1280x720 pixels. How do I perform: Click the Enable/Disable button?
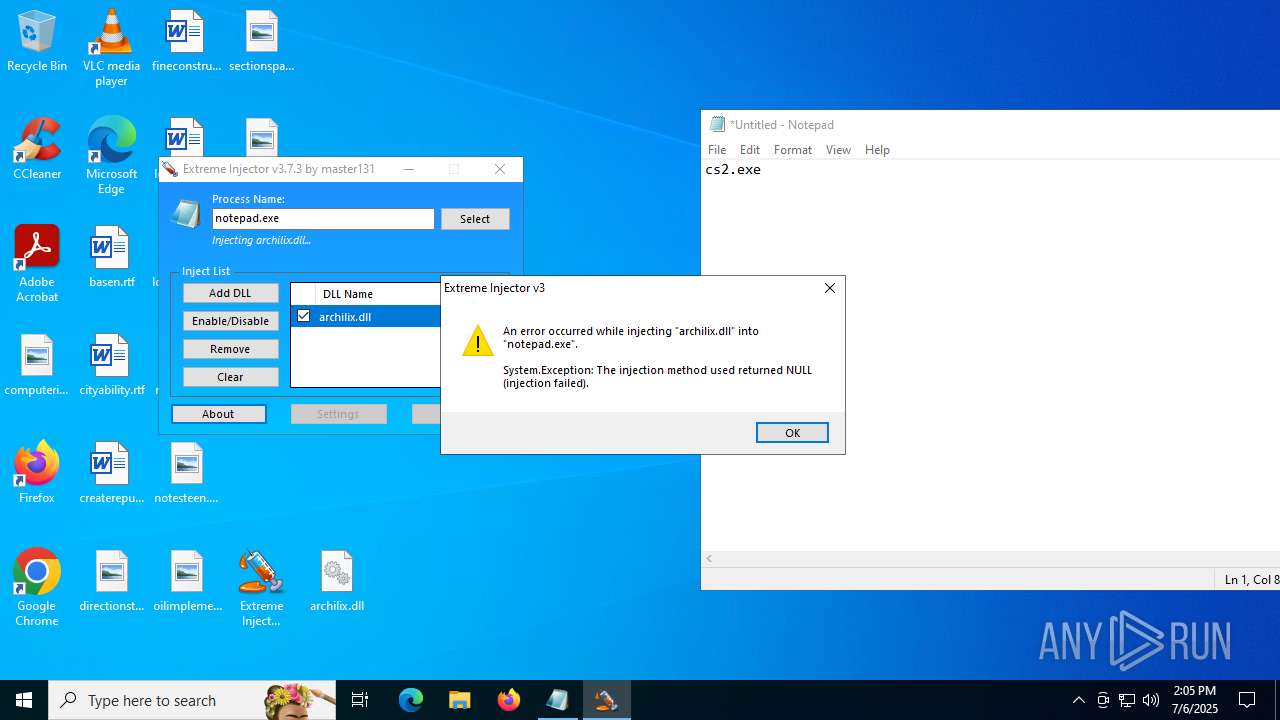pos(230,321)
